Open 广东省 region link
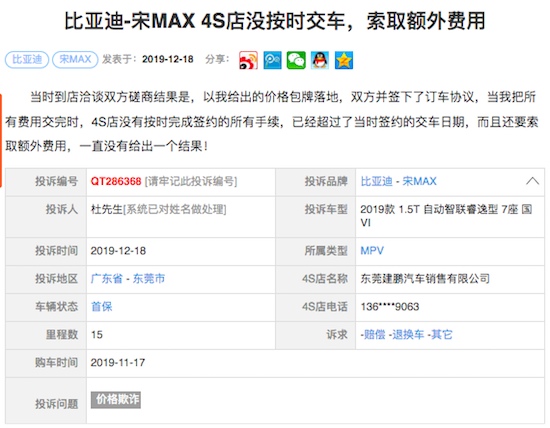The image size is (550, 428). pos(107,279)
